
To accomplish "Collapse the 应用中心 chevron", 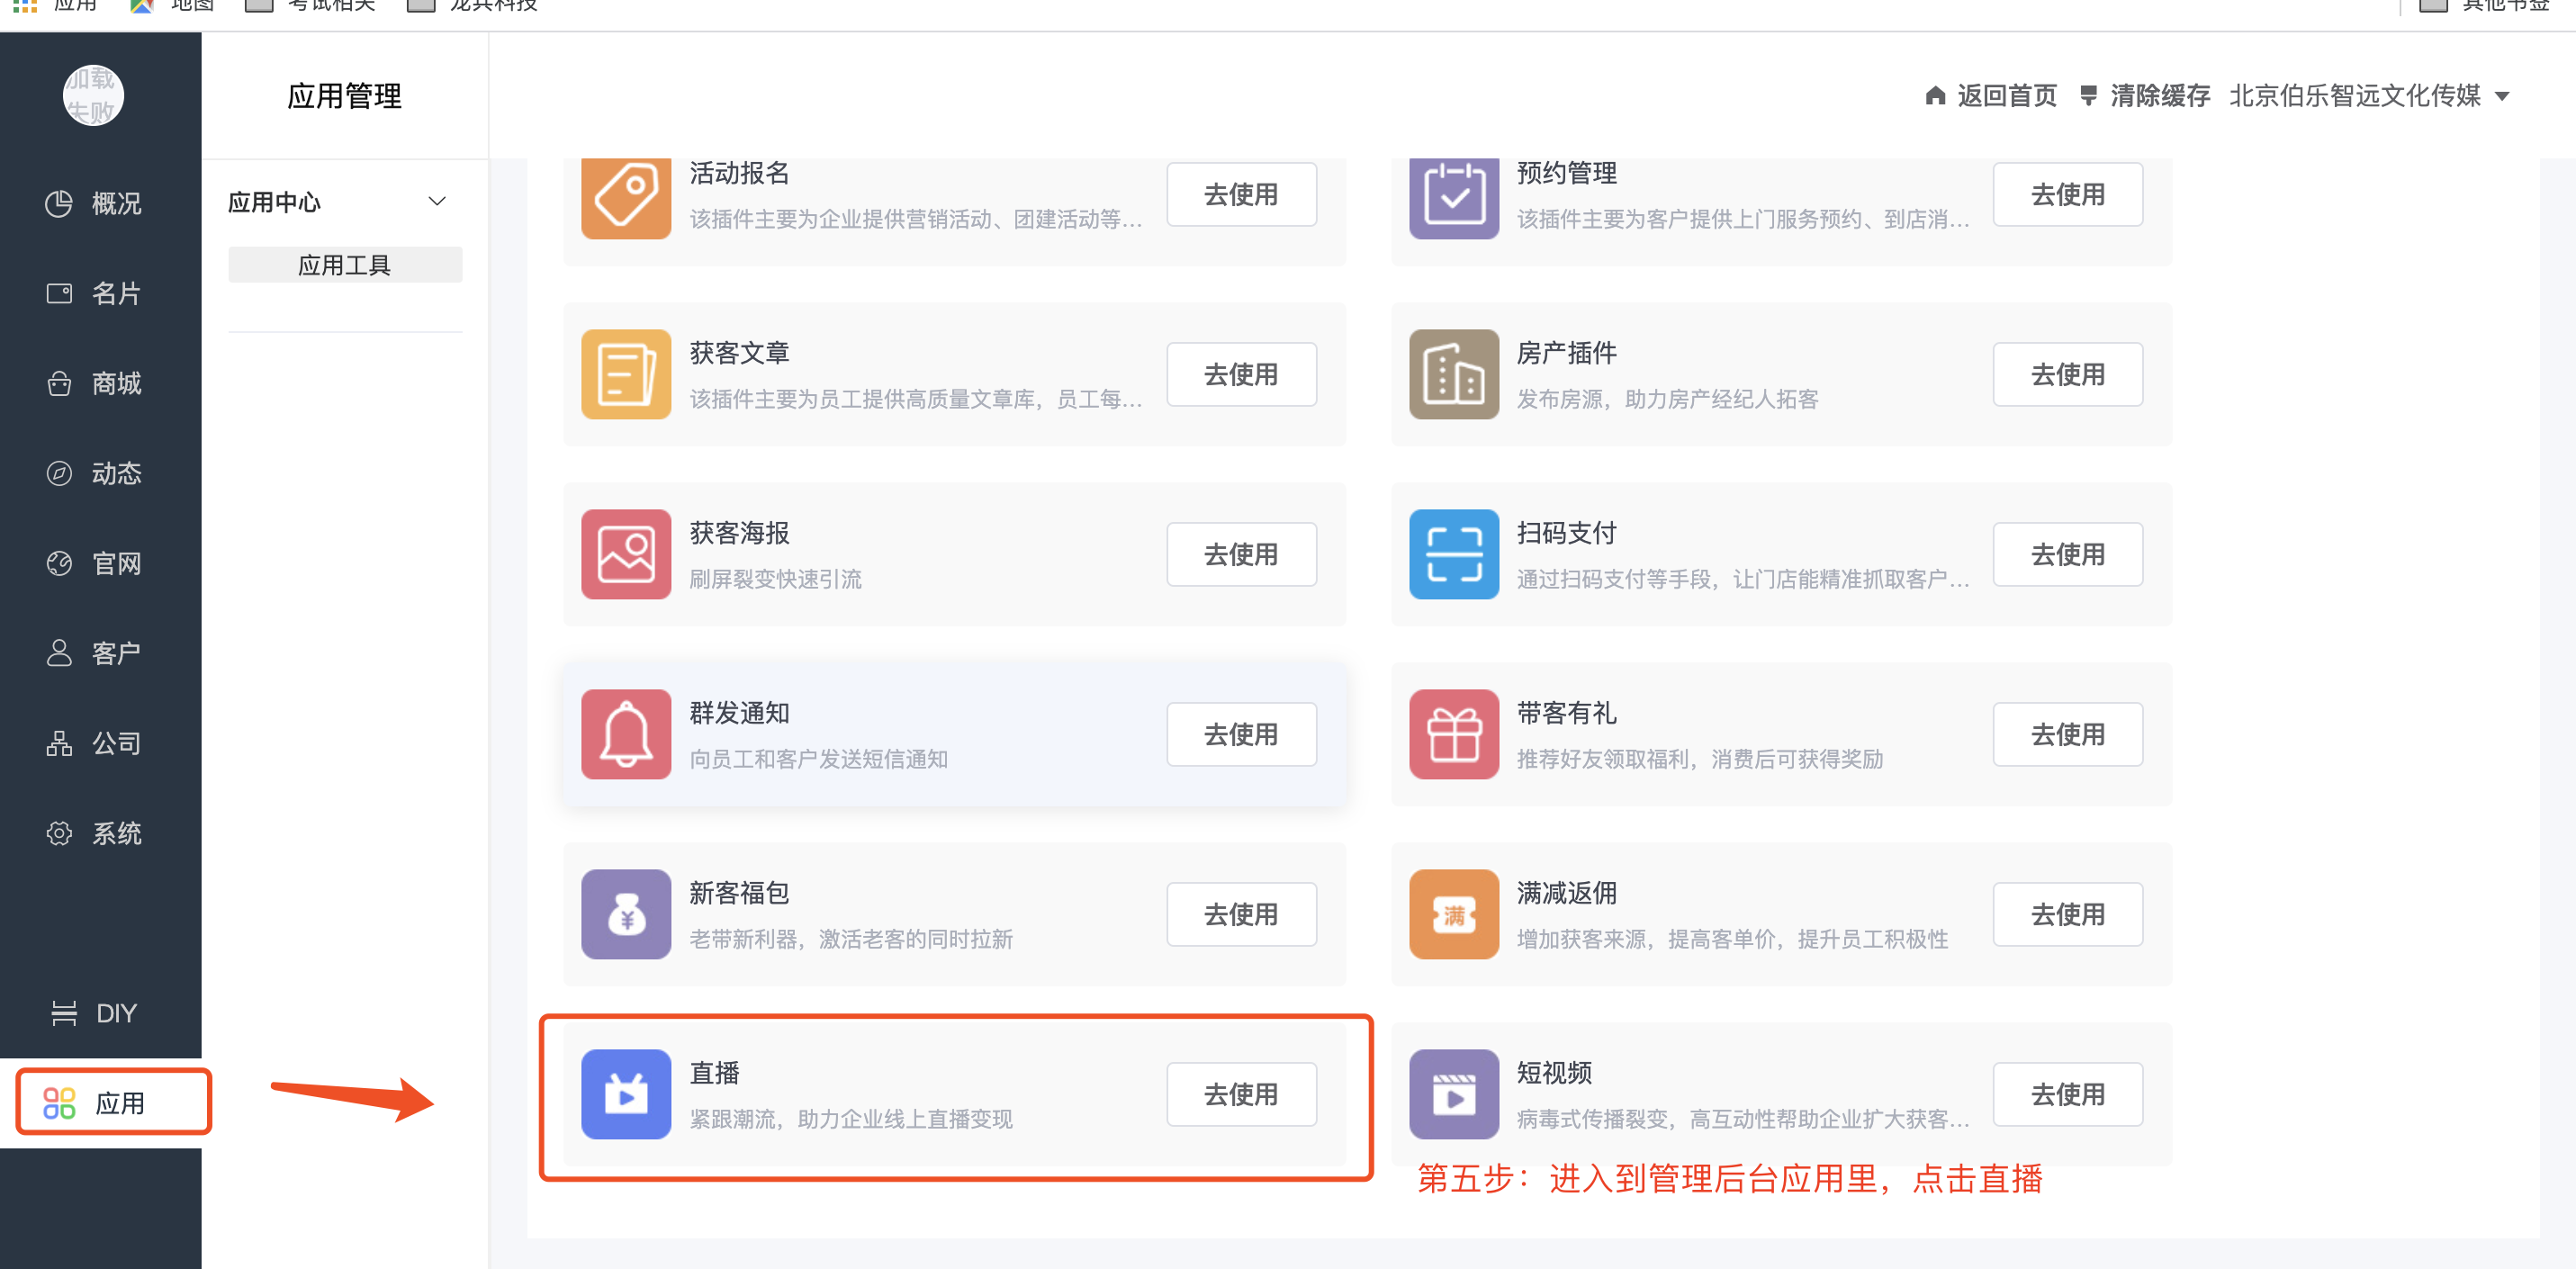I will pos(436,201).
